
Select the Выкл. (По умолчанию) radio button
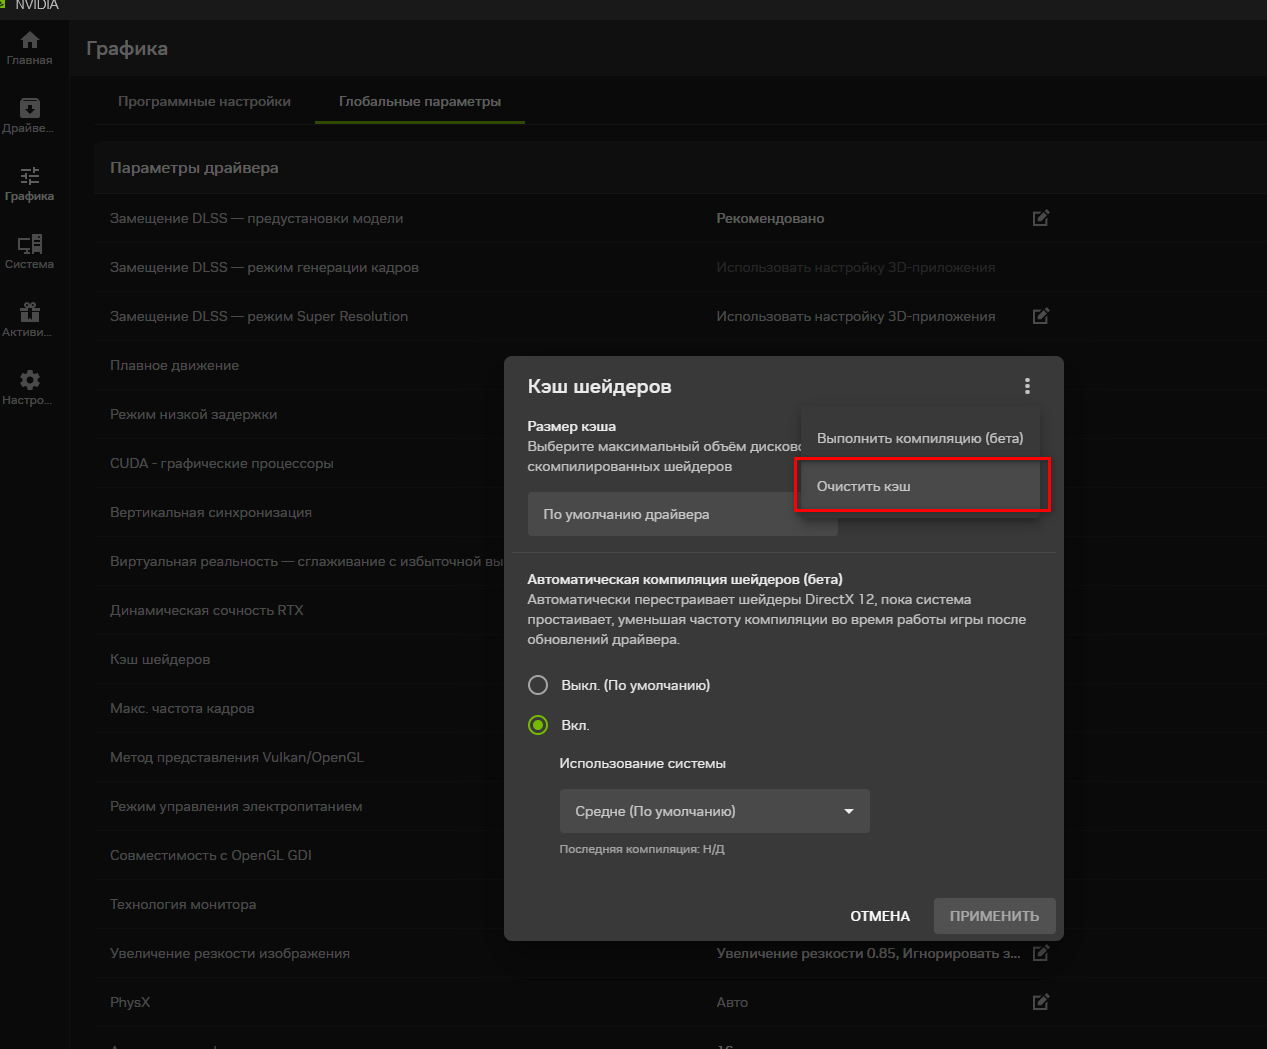(537, 685)
